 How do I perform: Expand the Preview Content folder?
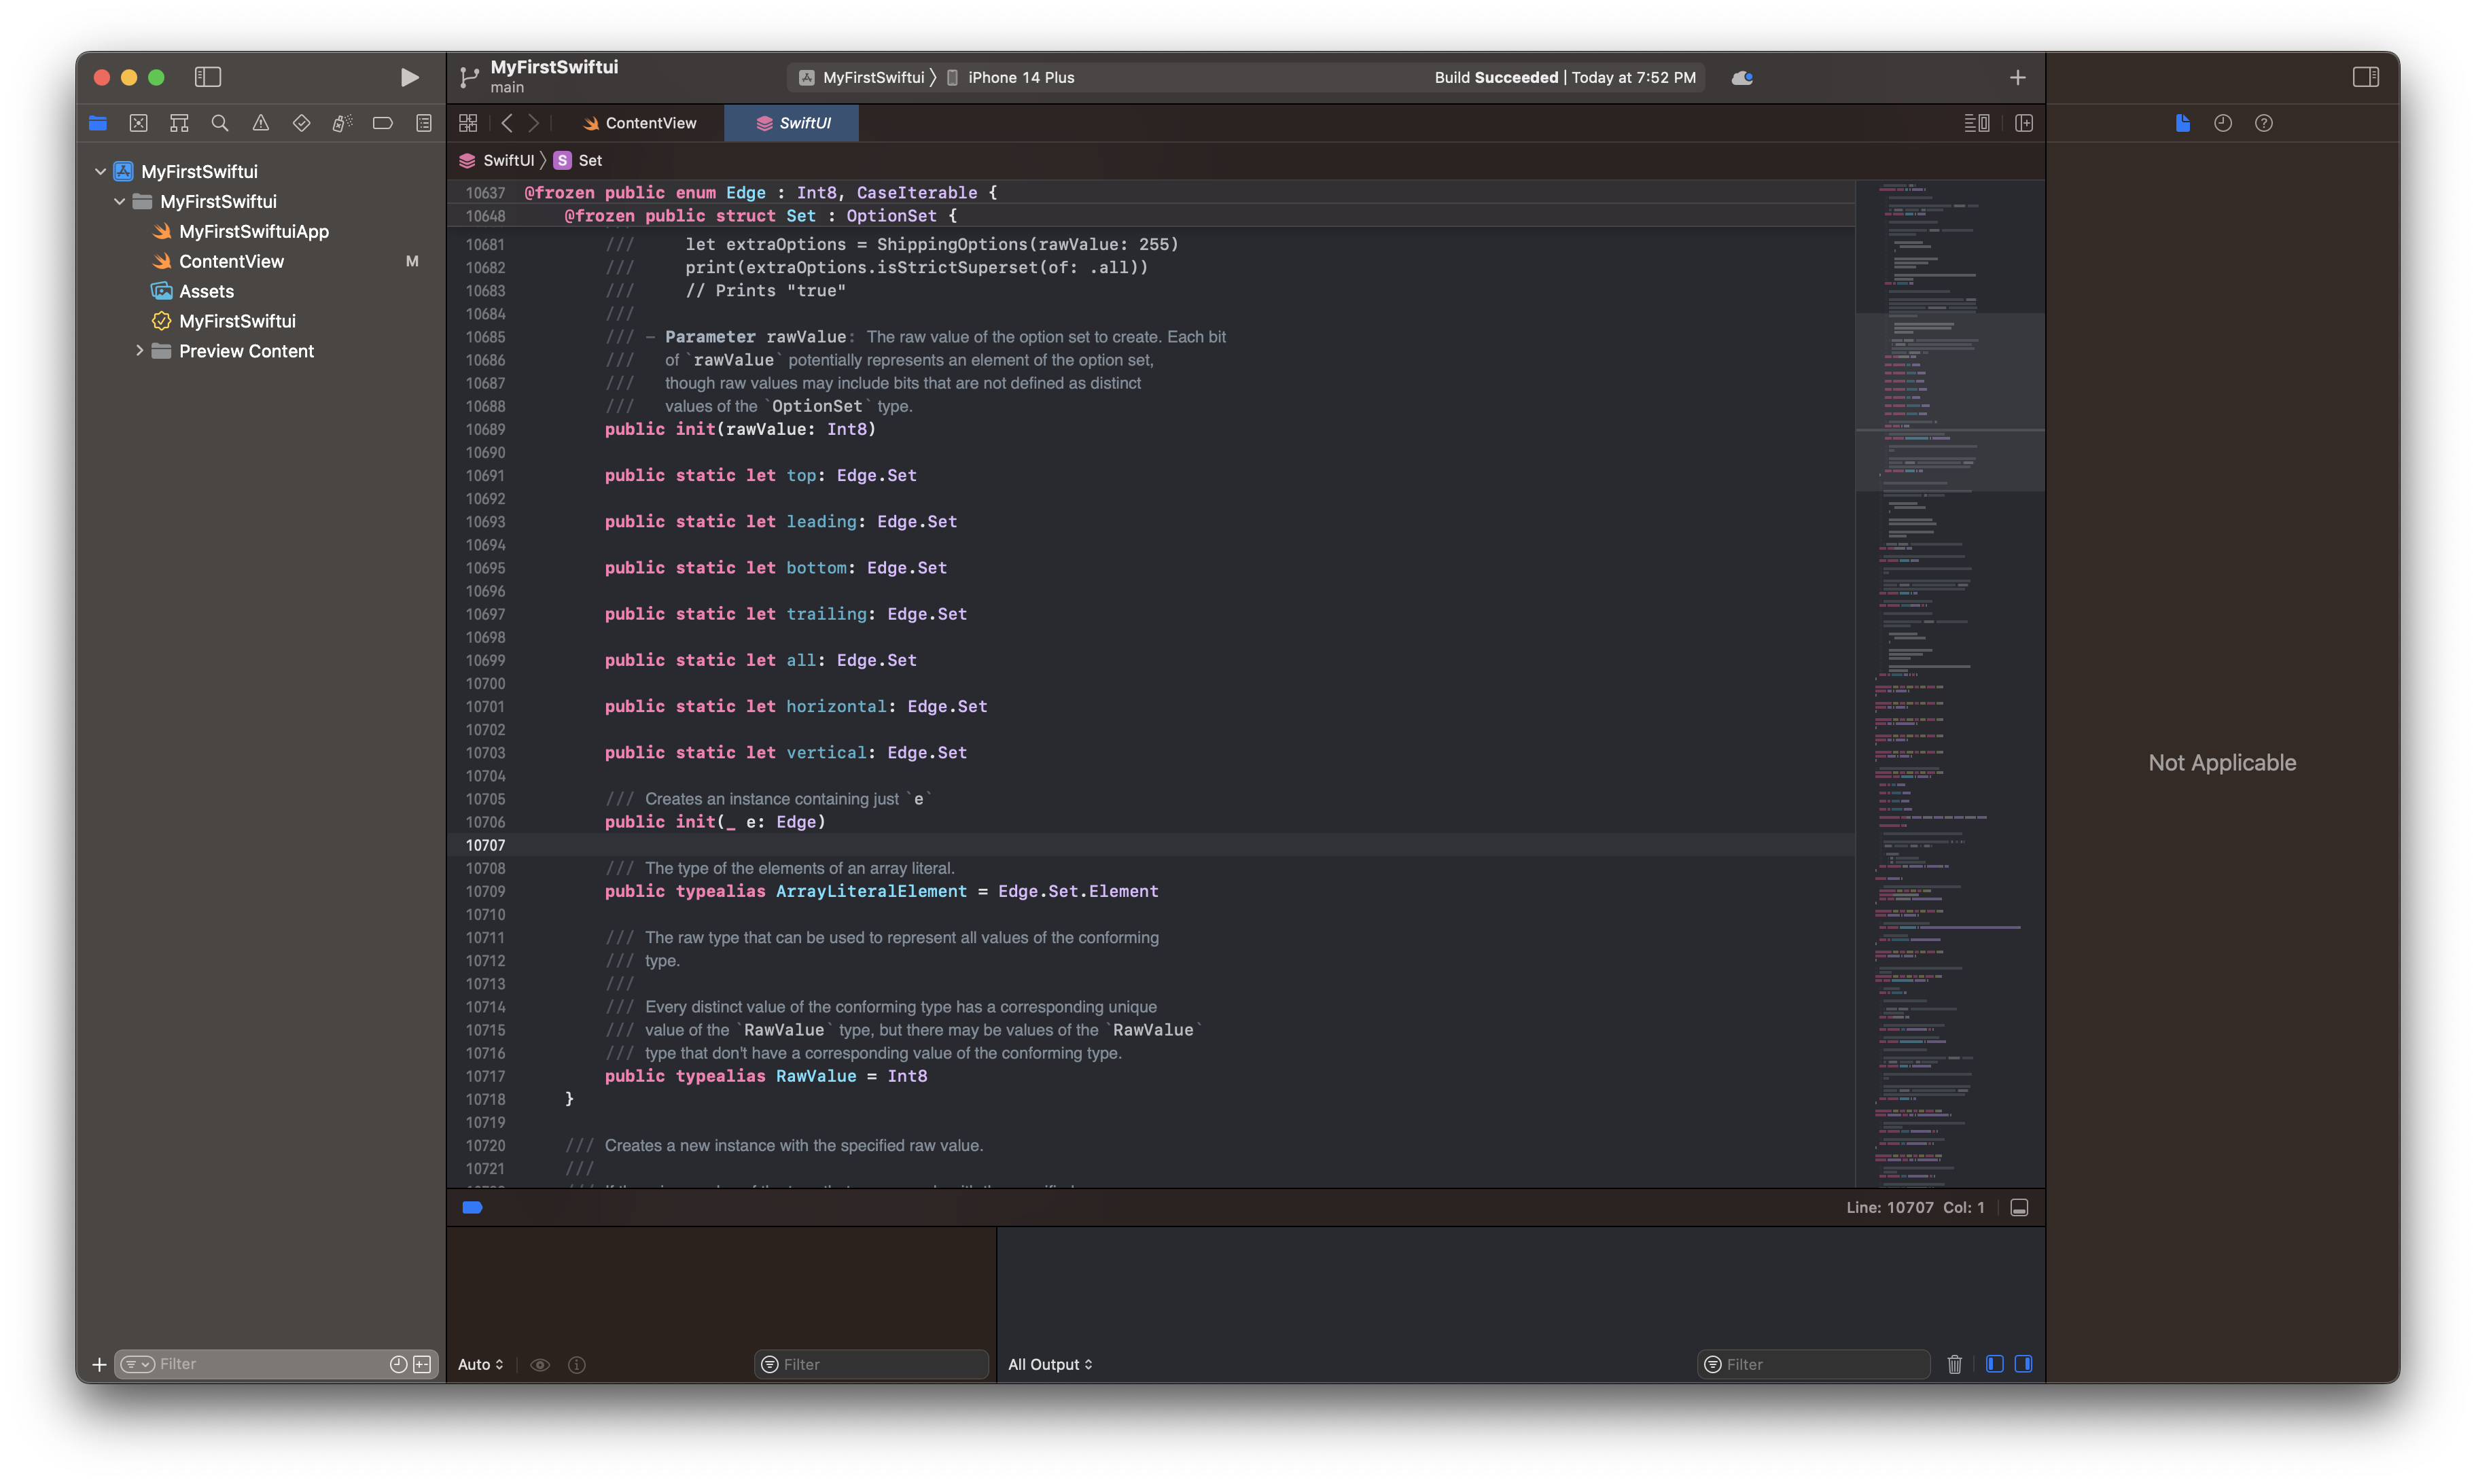tap(139, 351)
